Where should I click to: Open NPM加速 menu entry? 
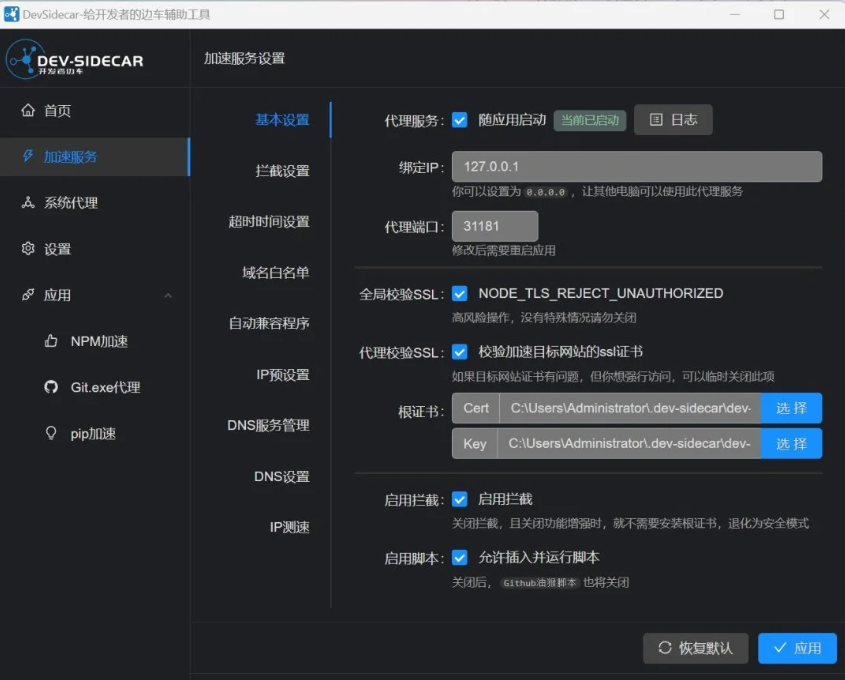95,341
